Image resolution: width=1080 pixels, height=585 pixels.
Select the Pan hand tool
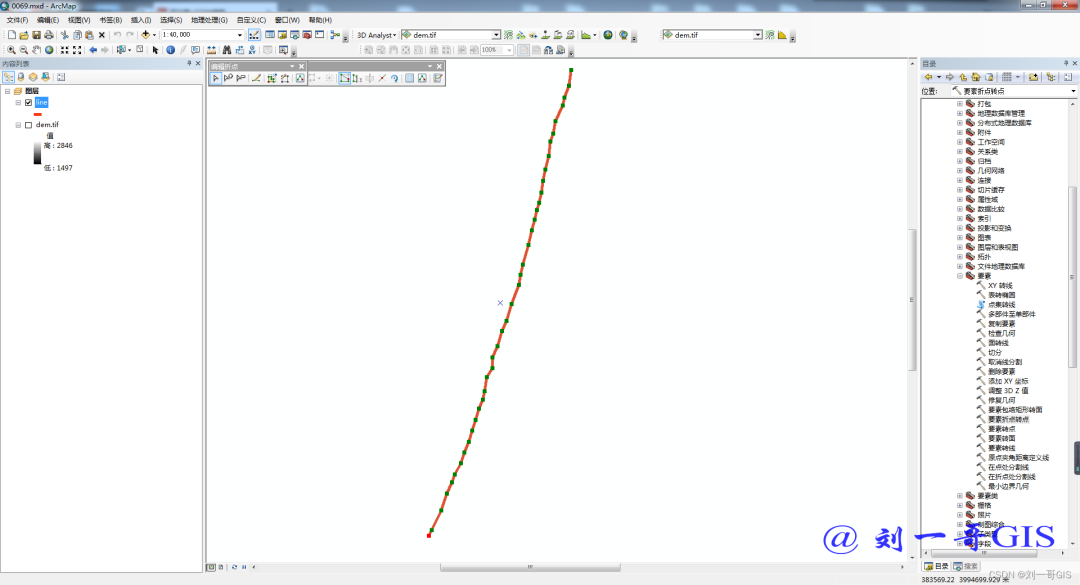(x=37, y=50)
